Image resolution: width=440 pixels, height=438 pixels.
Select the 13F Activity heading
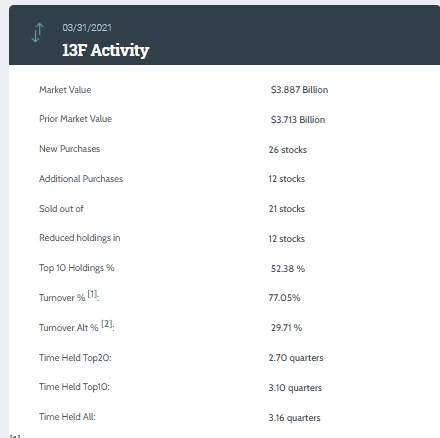pos(105,50)
